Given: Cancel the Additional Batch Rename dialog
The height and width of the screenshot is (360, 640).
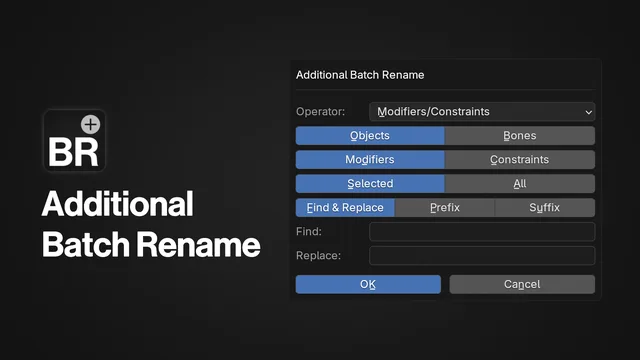Looking at the screenshot, I should click(522, 284).
